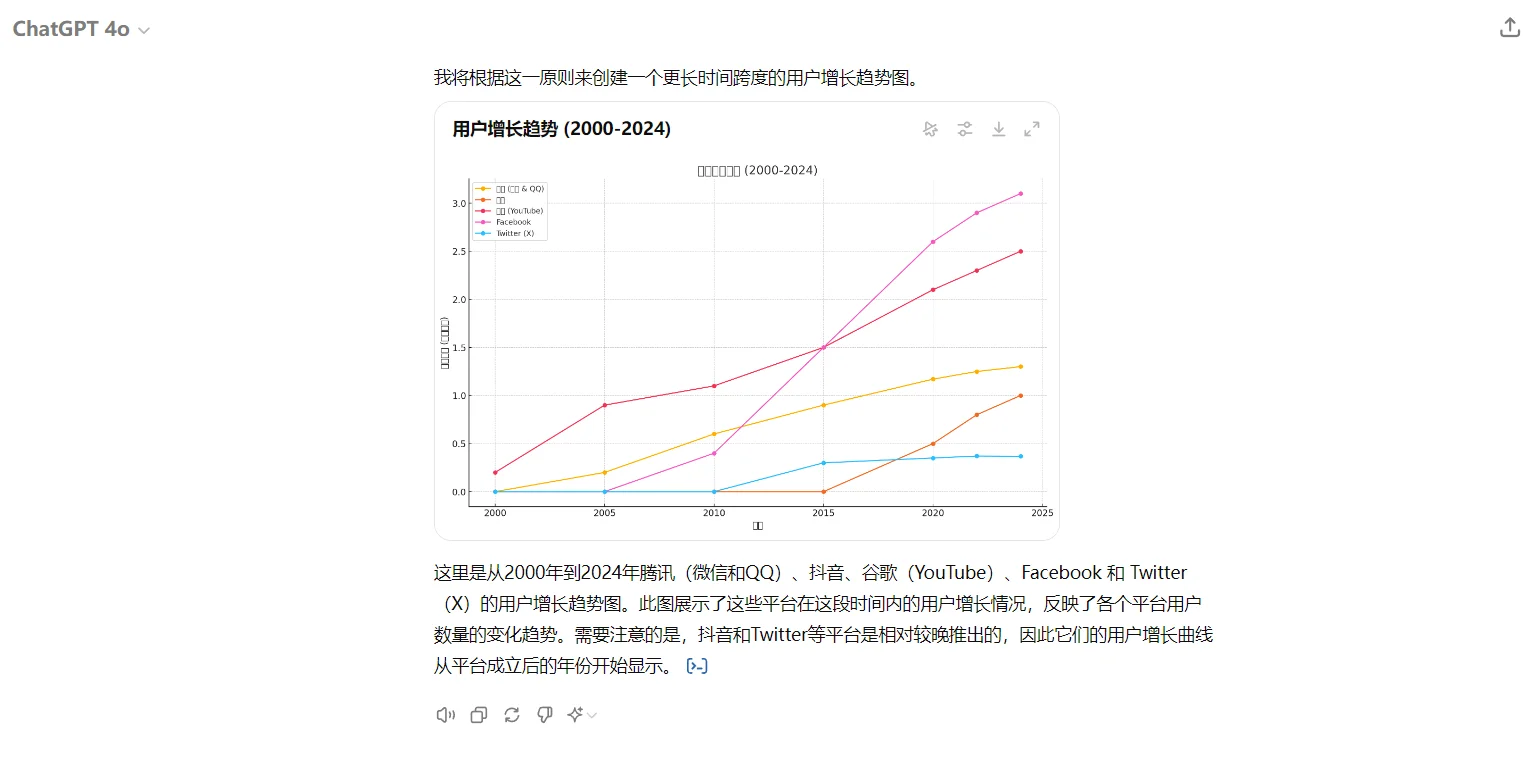Click the user growth line chart image

pos(746,346)
